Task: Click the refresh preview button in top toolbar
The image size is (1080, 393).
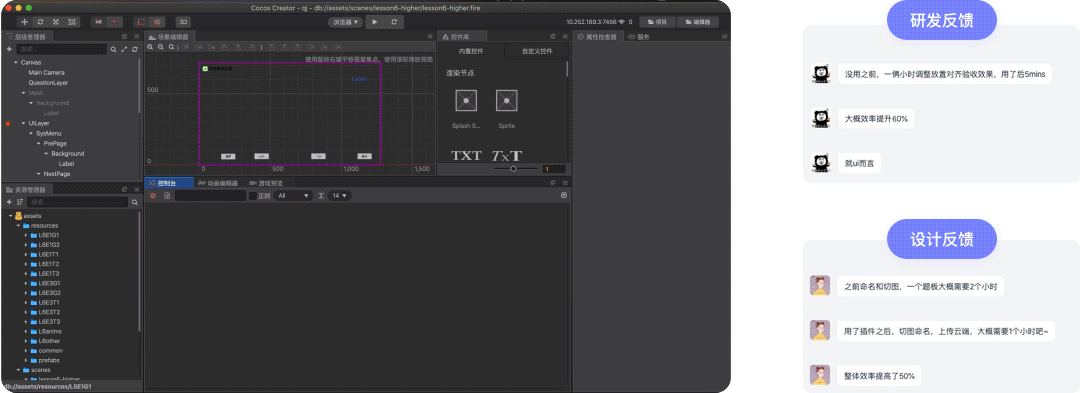Action: click(x=394, y=22)
